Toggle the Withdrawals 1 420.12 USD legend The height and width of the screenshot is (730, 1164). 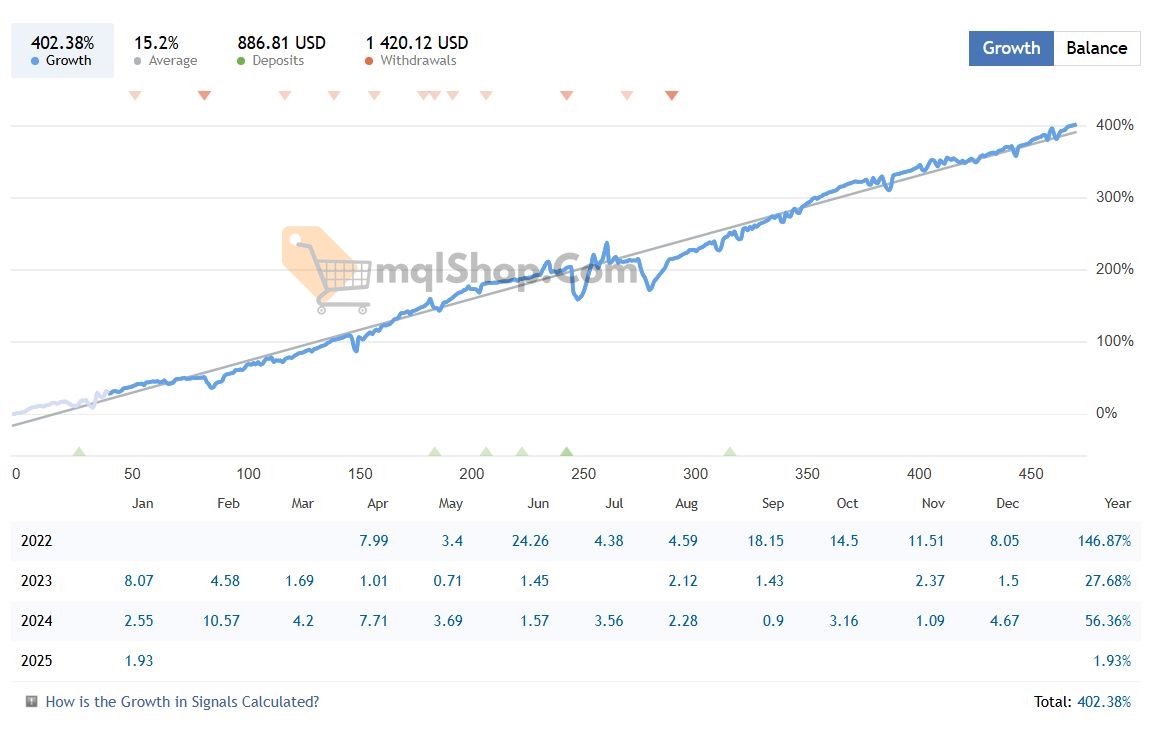click(417, 51)
